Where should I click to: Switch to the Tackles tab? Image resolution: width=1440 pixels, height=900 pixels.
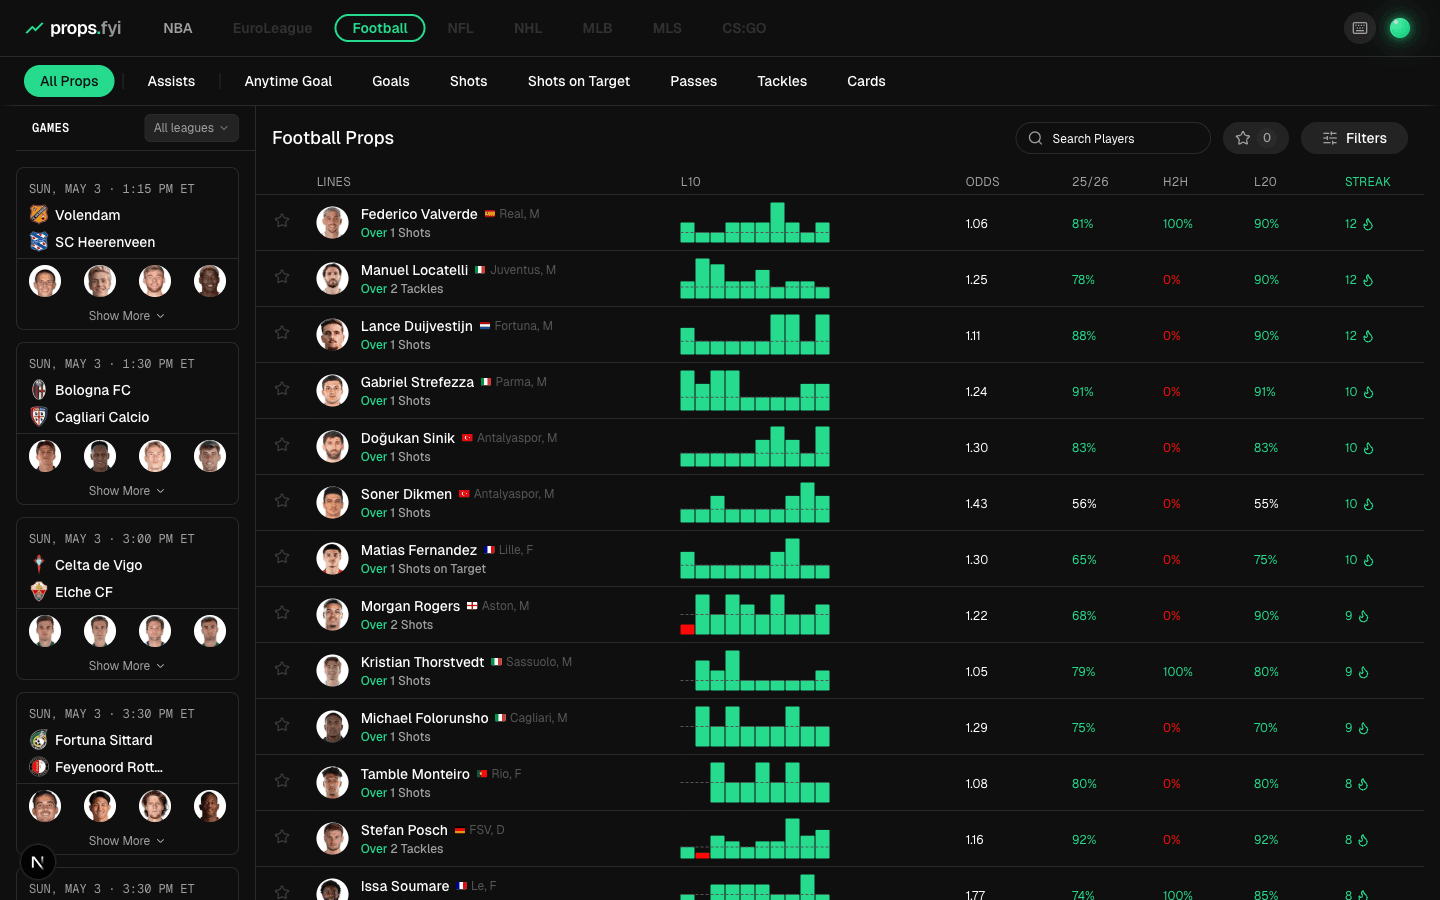tap(782, 81)
